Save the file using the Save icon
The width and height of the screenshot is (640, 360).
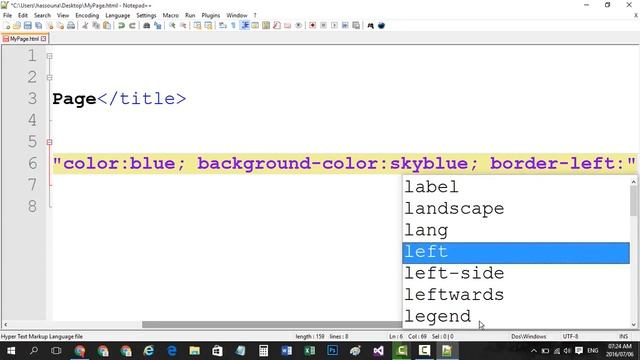28,26
